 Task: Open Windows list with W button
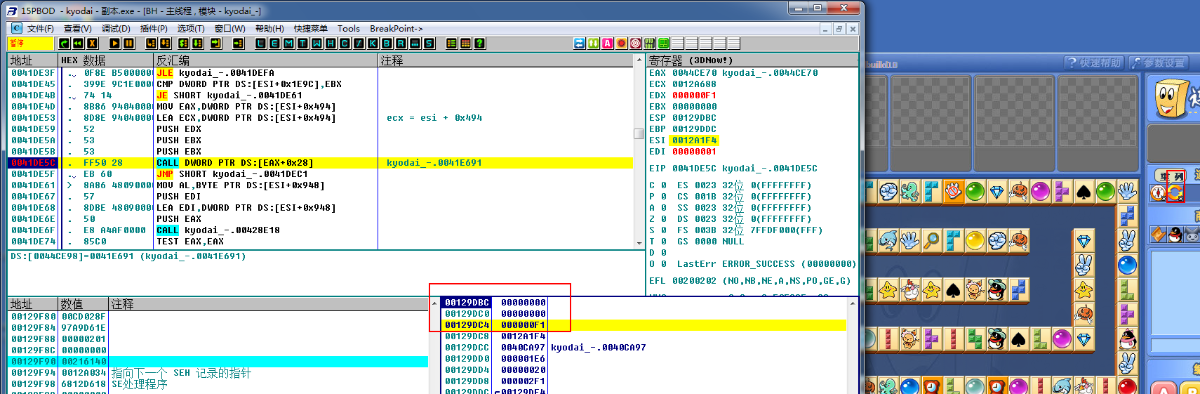click(316, 43)
